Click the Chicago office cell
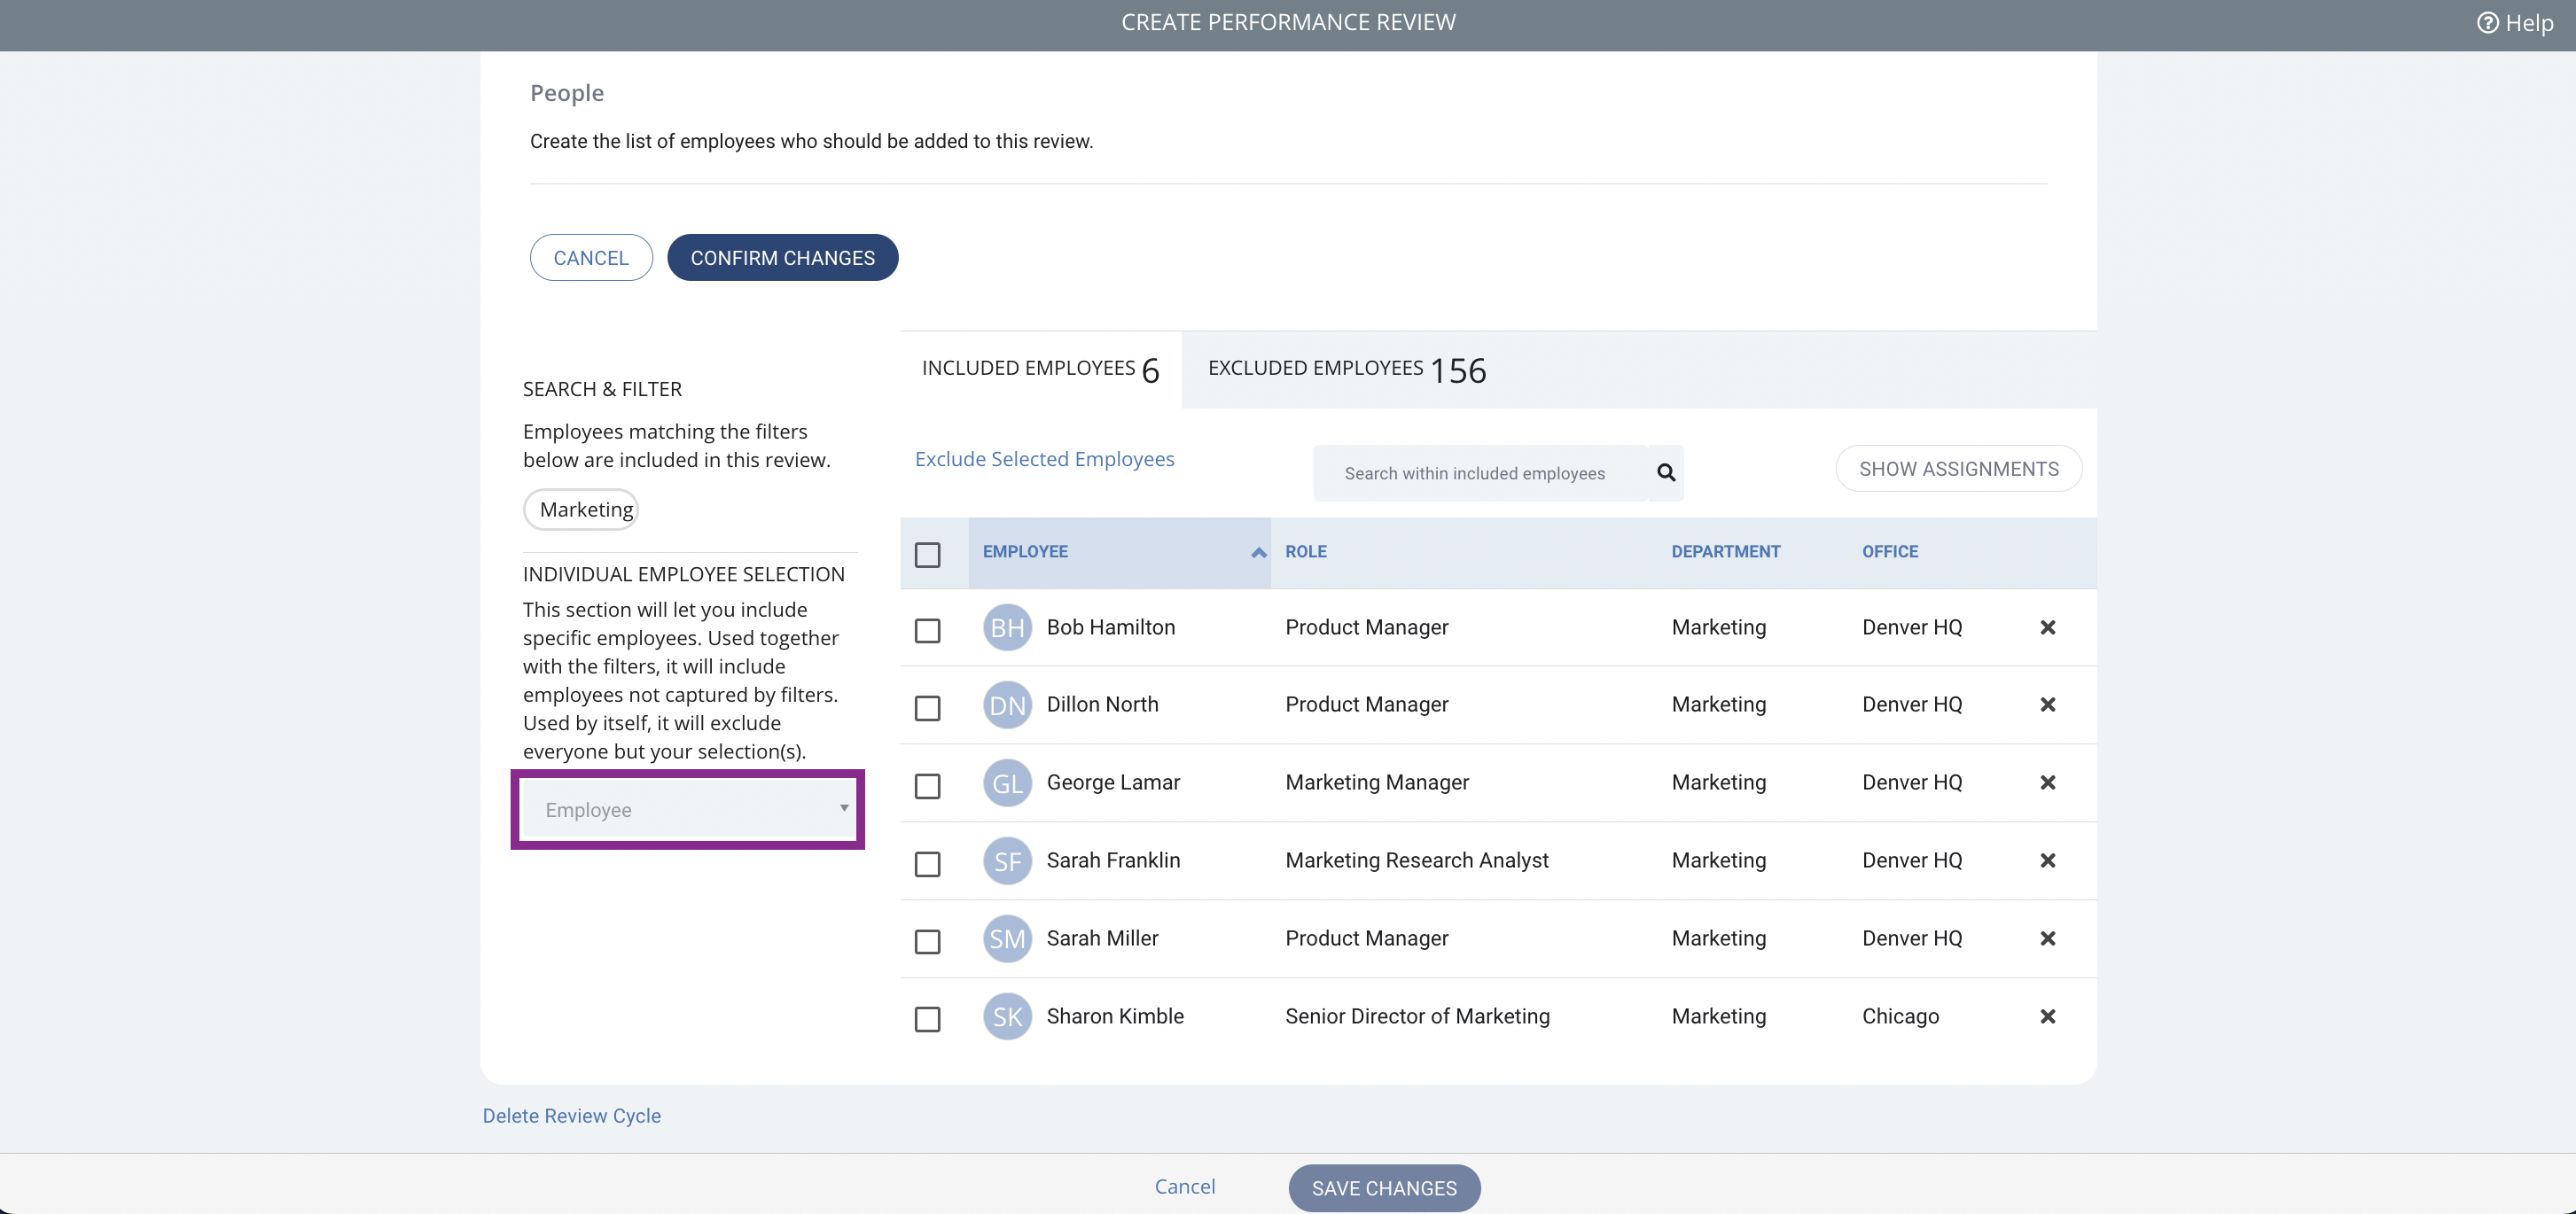 click(x=1900, y=1016)
